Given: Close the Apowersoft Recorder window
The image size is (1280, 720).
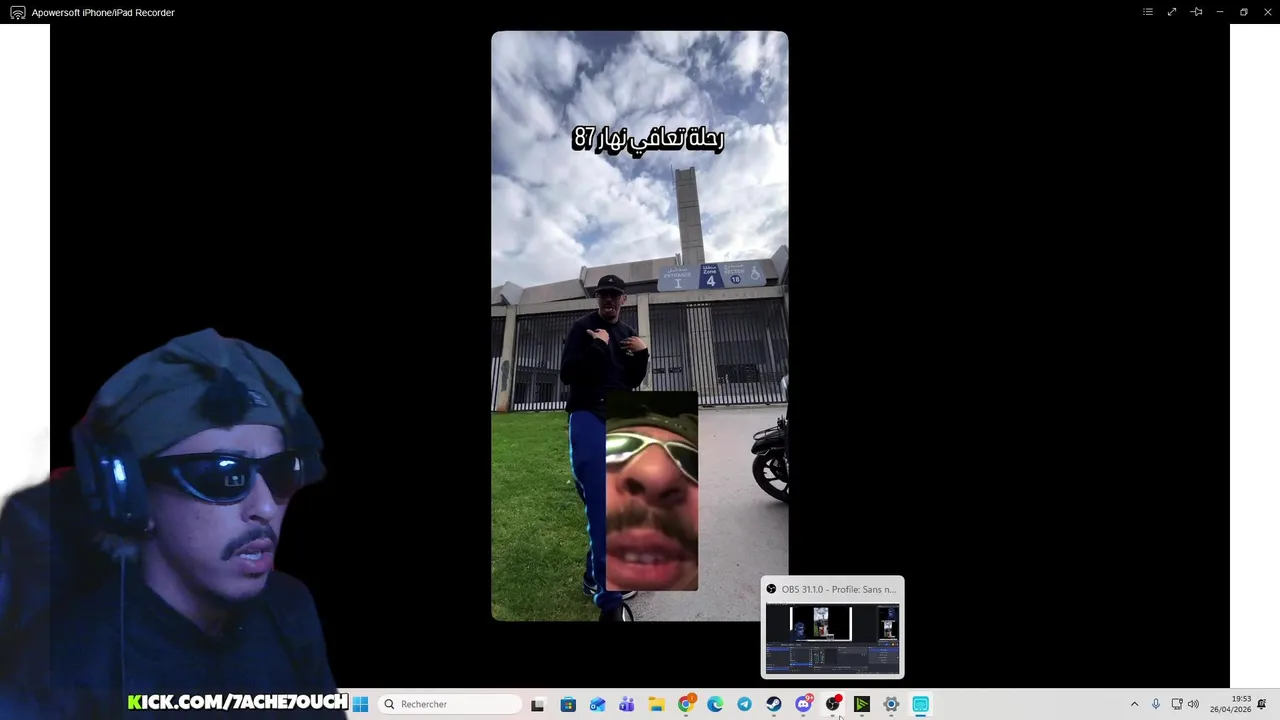Looking at the screenshot, I should point(1267,12).
